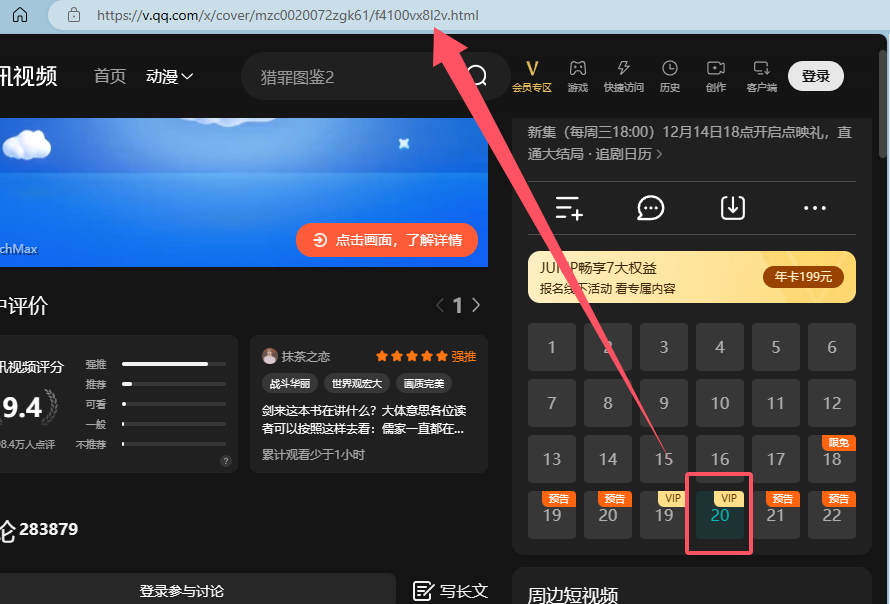
Task: Start a search with the magnifier icon
Action: (x=477, y=75)
